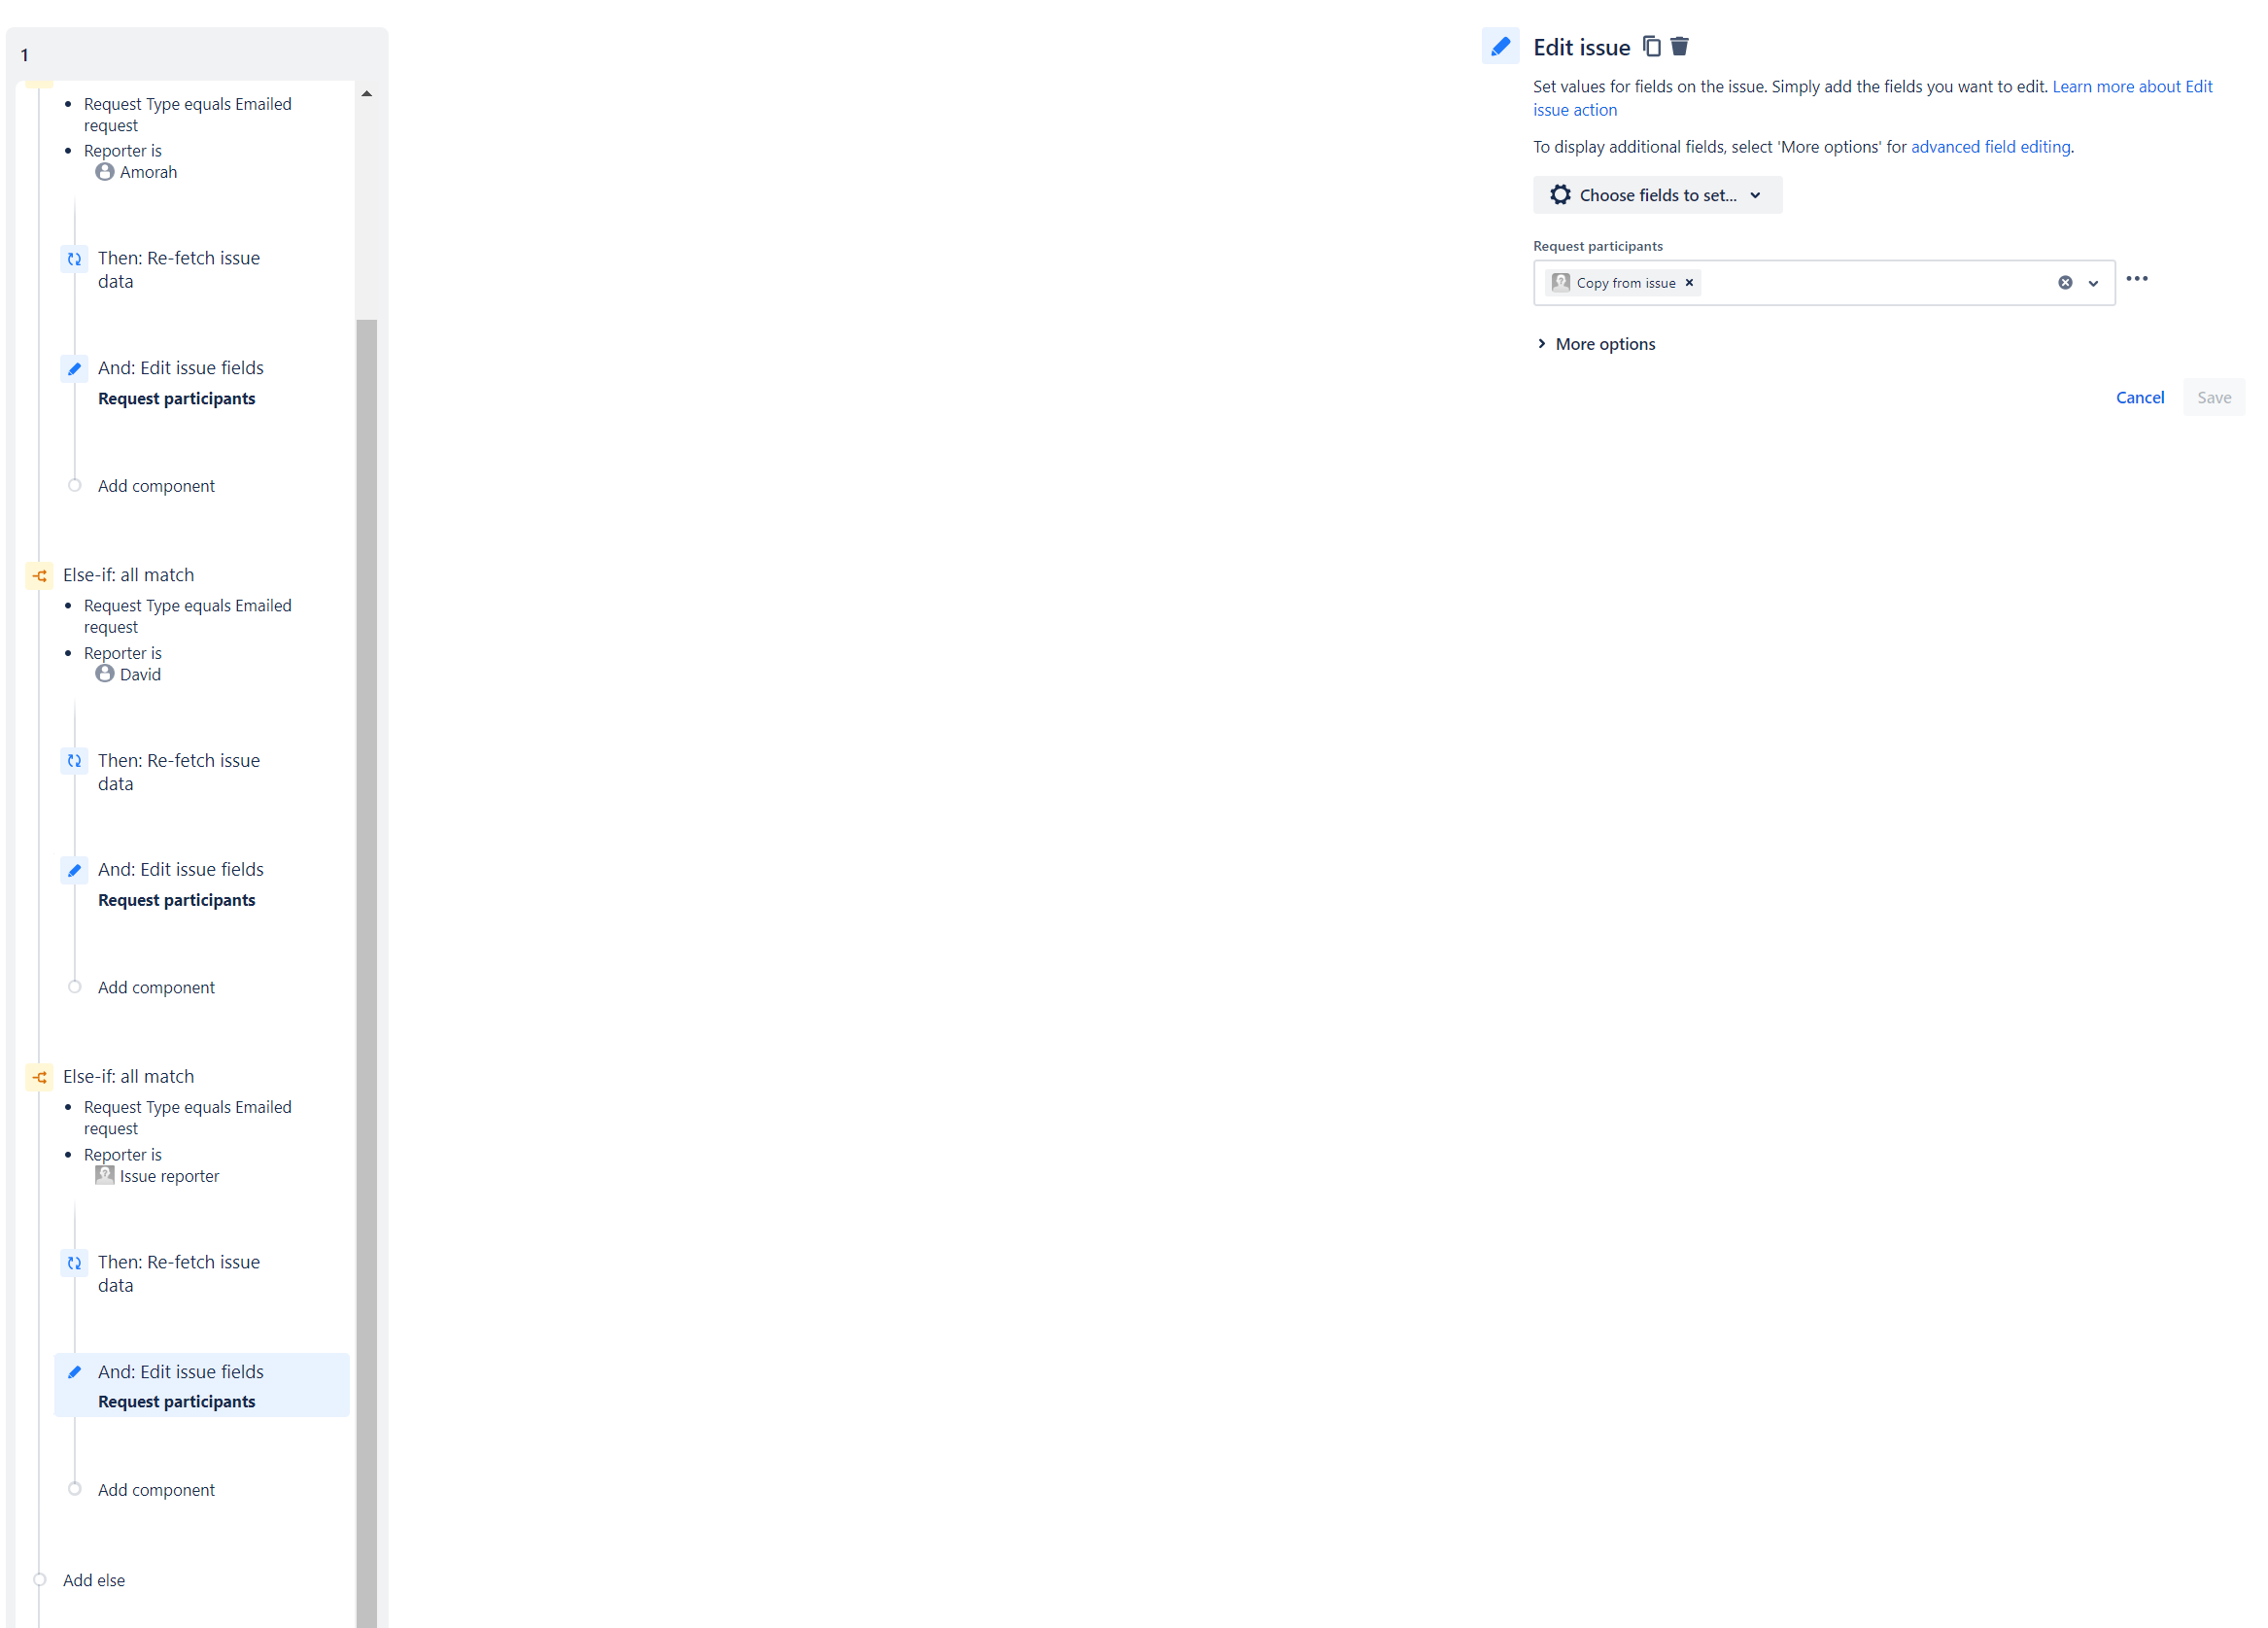Click Add else at the bottom of rule

[94, 1580]
